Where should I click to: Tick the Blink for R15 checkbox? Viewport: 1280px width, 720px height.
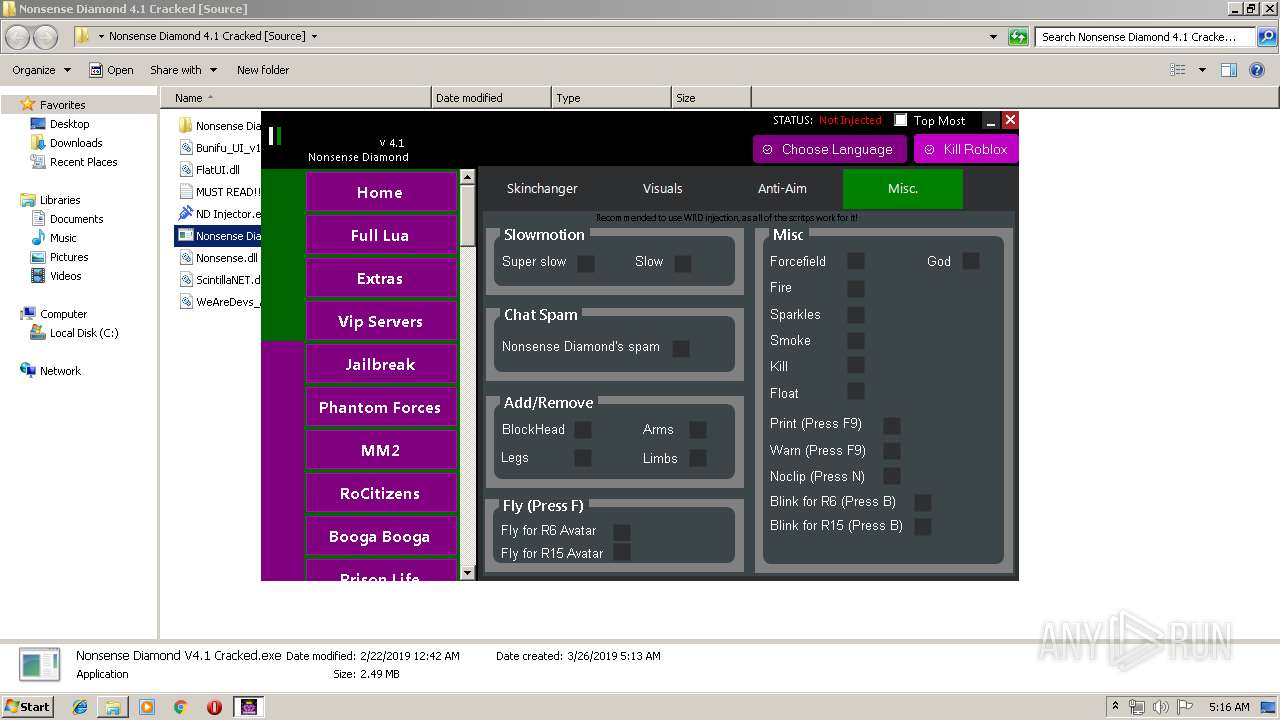click(923, 526)
